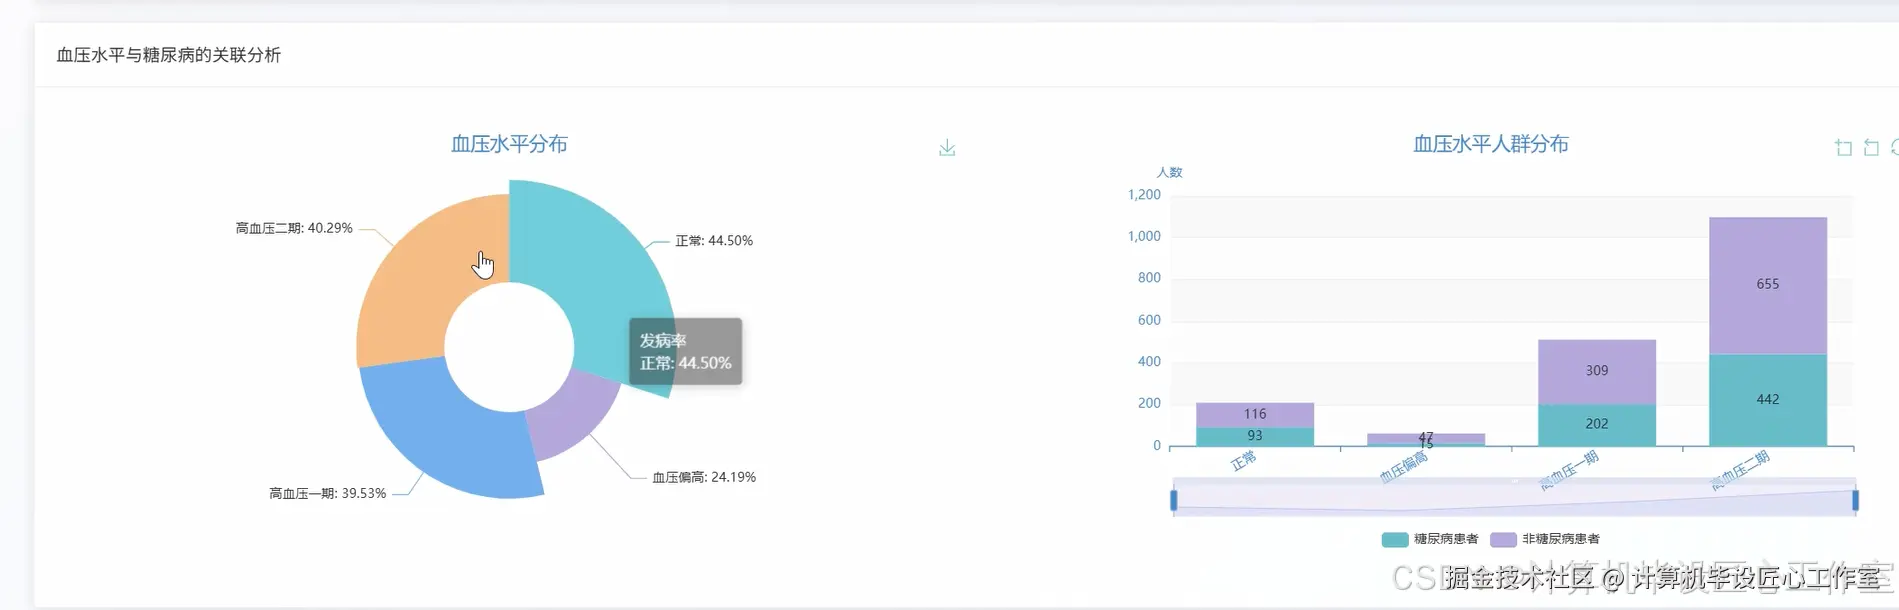The height and width of the screenshot is (610, 1899).
Task: Click the partially visible restore icon
Action: click(1894, 148)
